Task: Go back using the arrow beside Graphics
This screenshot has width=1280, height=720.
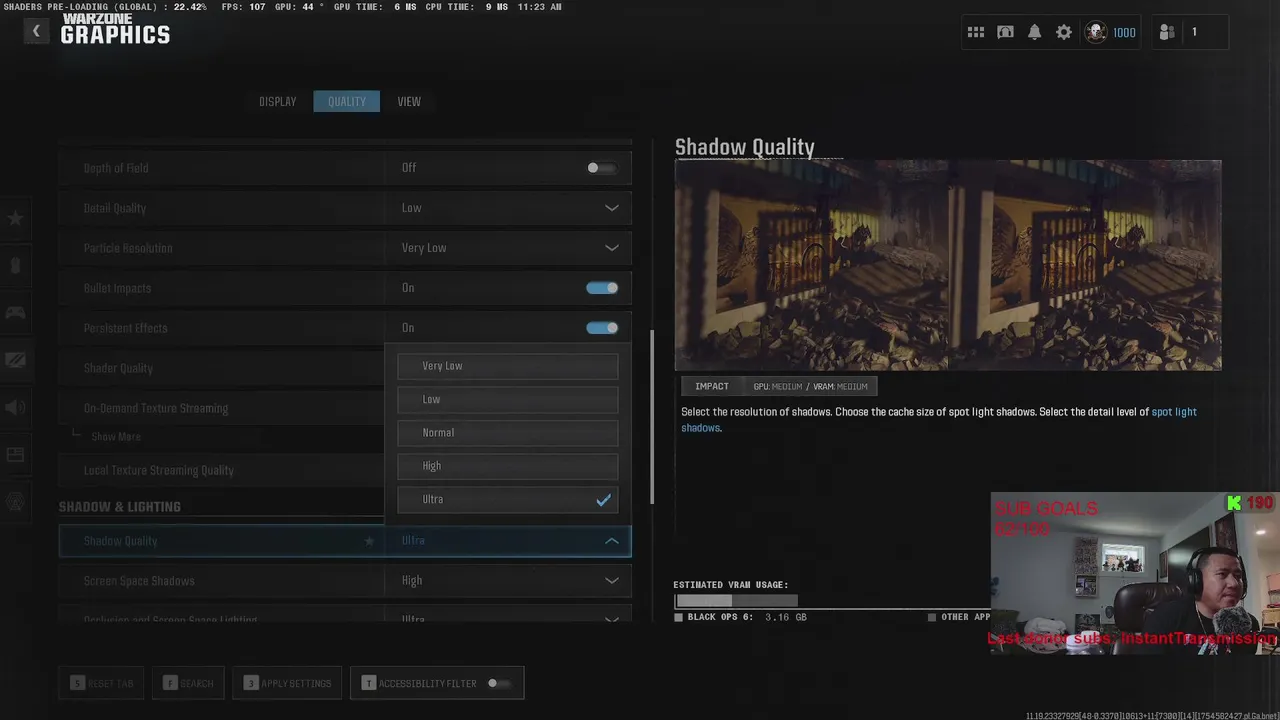Action: click(x=36, y=31)
